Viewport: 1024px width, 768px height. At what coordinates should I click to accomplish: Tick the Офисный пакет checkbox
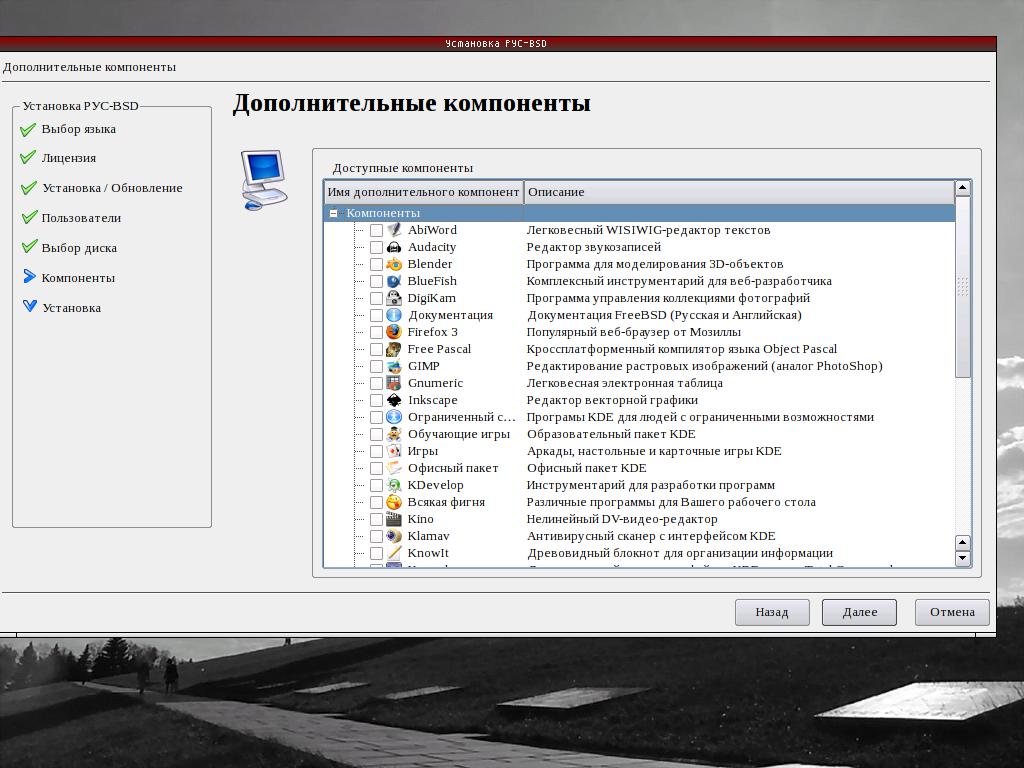[376, 468]
